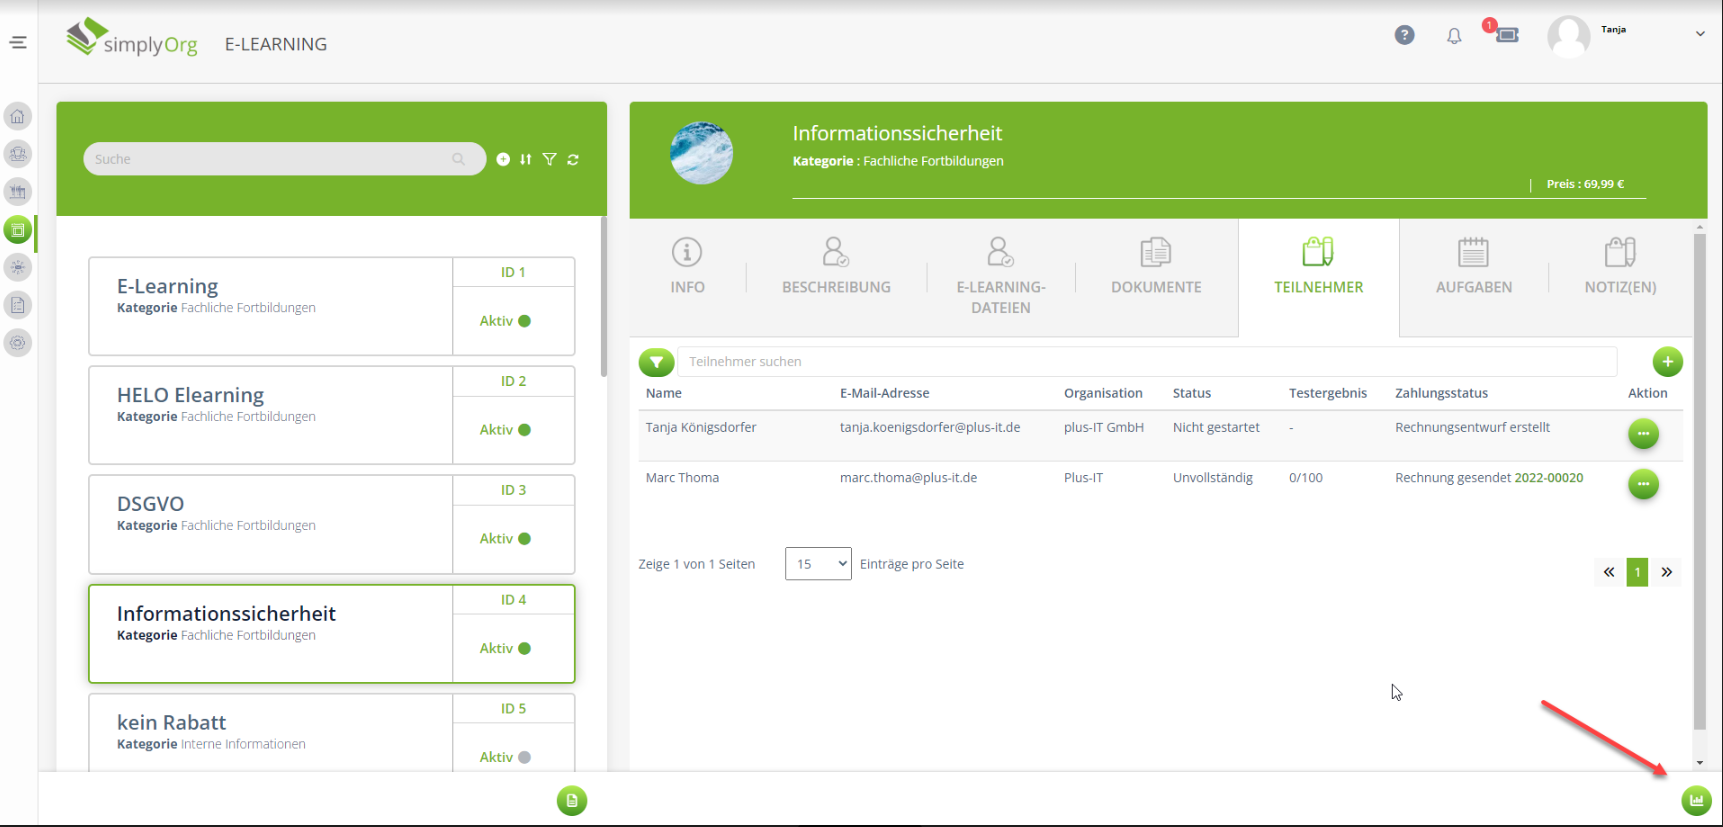
Task: Click the add course plus icon beside search
Action: (x=503, y=159)
